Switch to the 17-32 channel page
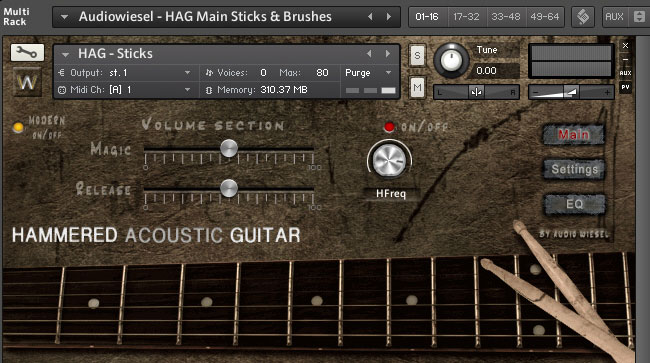650x363 pixels. tap(466, 17)
